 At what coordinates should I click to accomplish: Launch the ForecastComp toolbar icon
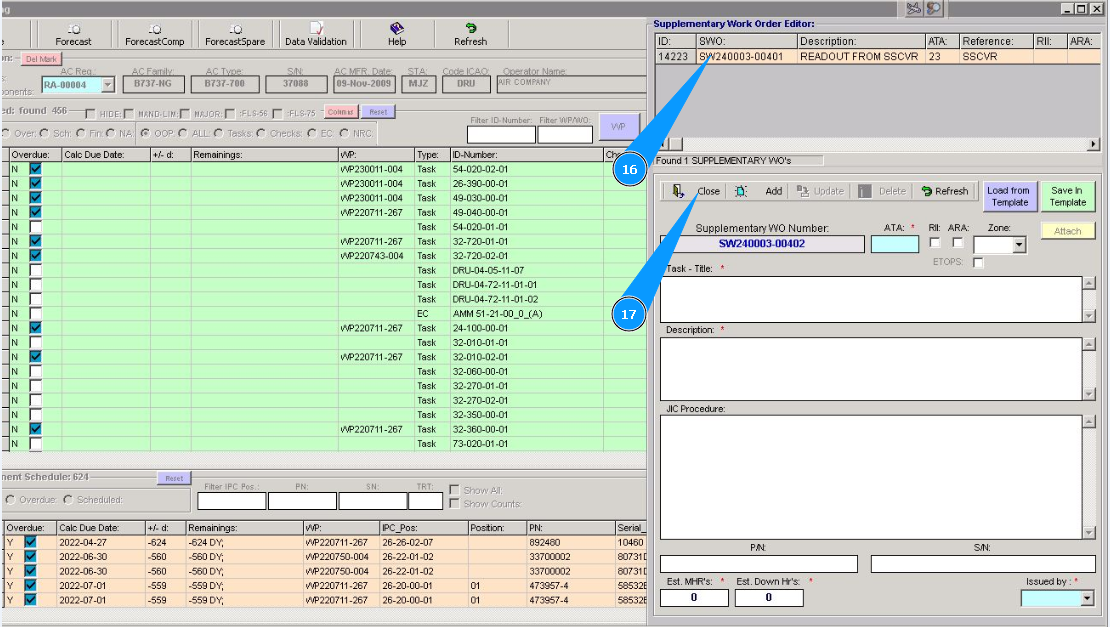coord(154,35)
